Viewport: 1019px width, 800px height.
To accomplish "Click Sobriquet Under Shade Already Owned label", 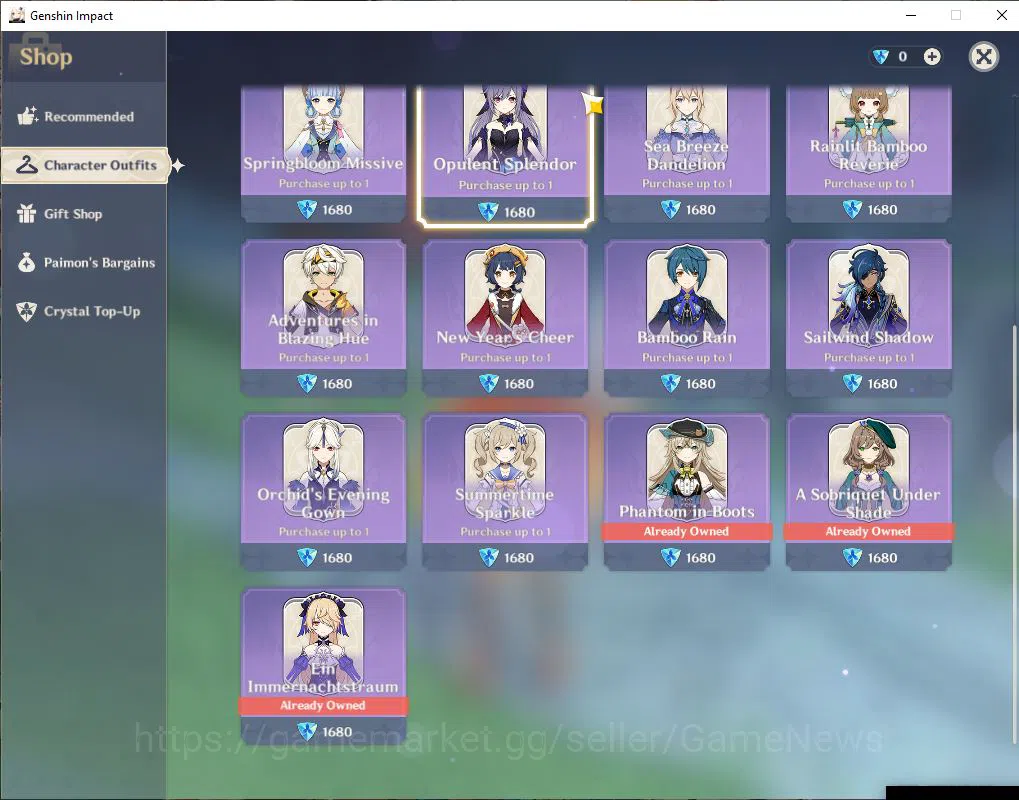I will coord(869,532).
